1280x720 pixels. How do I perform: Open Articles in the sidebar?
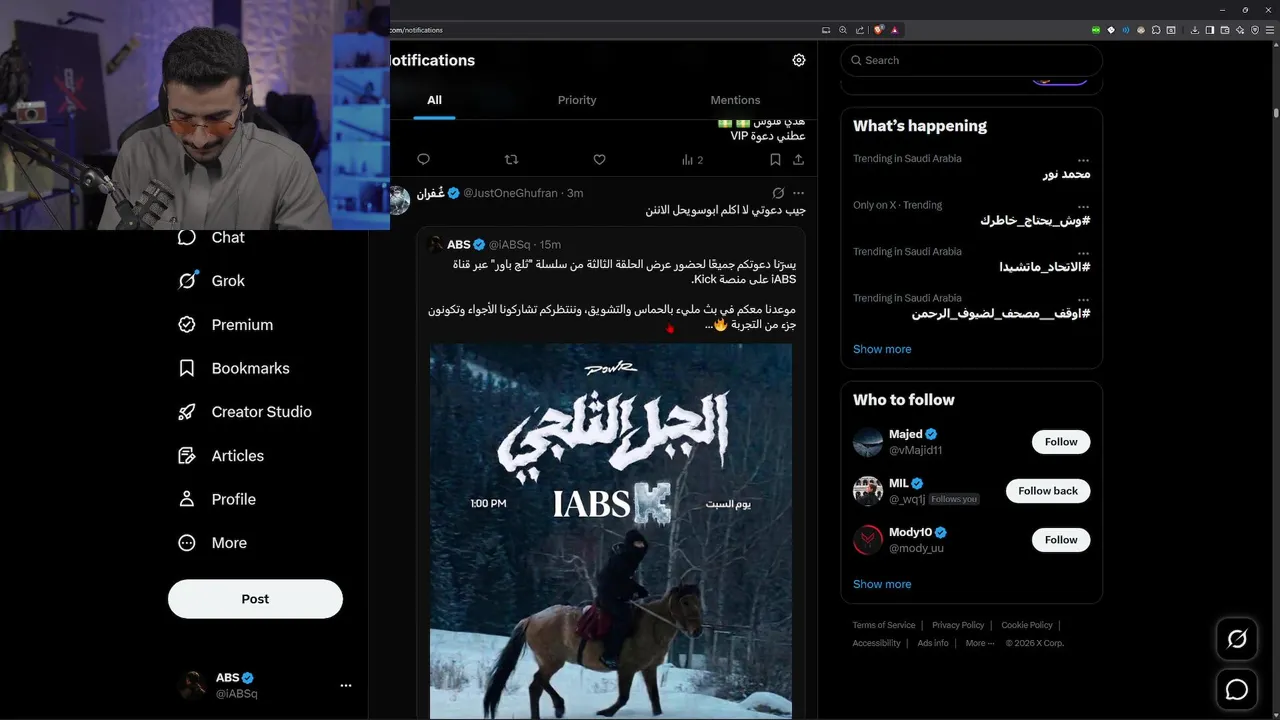221,456
